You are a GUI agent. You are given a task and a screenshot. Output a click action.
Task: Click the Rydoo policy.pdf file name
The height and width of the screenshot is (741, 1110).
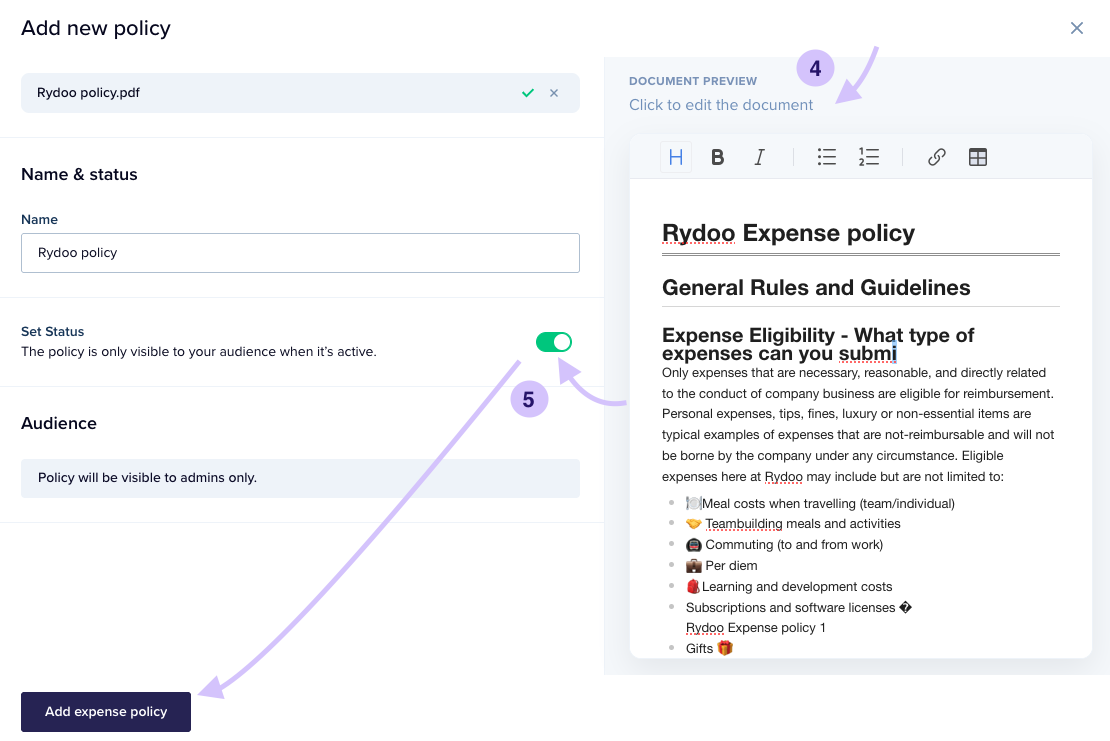pos(88,93)
